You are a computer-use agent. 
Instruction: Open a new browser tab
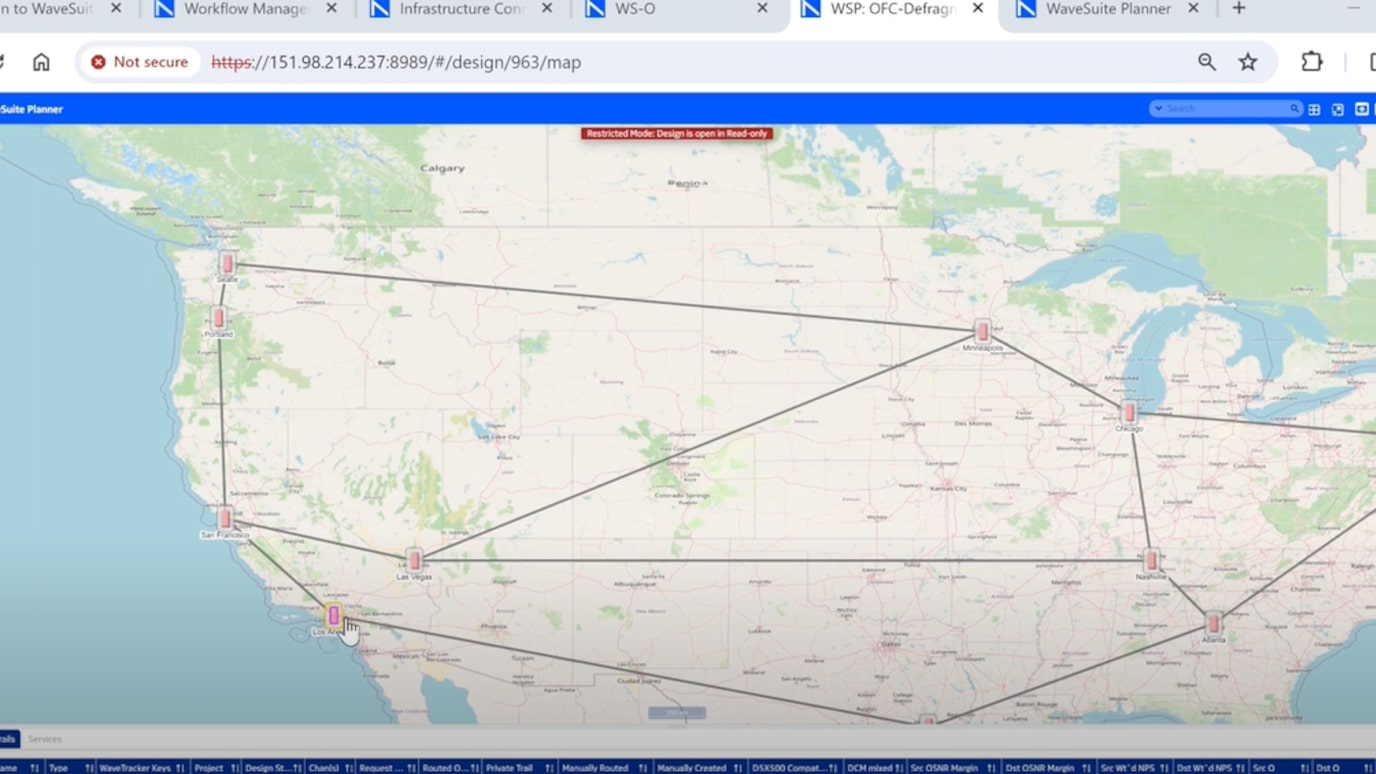[x=1239, y=9]
